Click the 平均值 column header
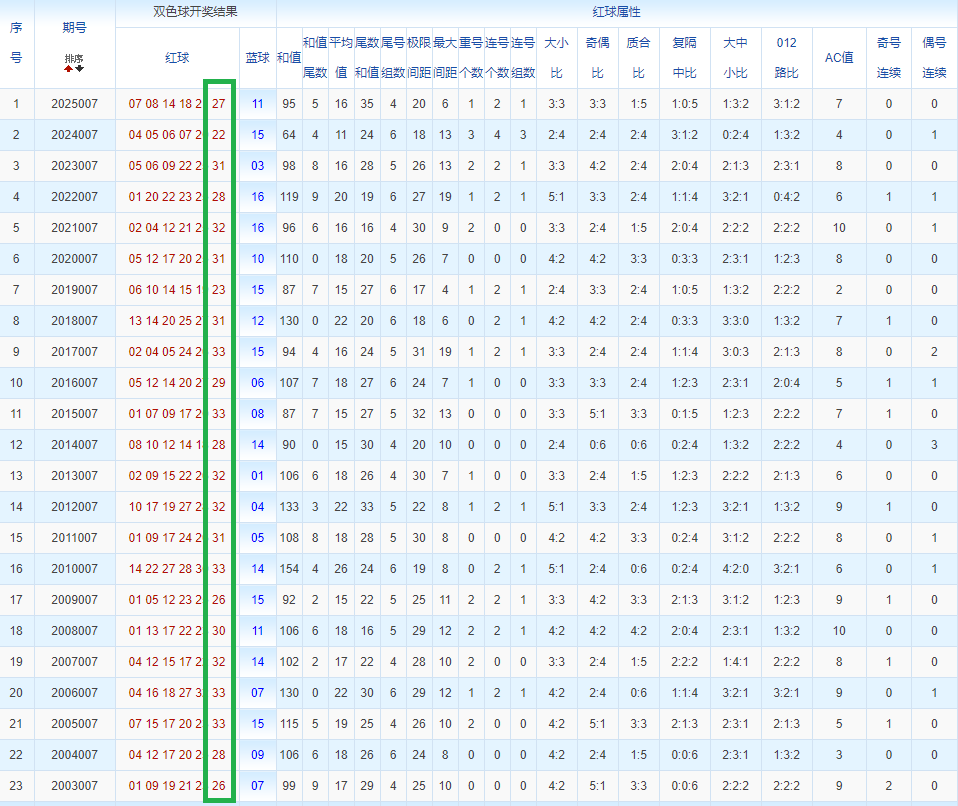The height and width of the screenshot is (806, 958). 341,58
